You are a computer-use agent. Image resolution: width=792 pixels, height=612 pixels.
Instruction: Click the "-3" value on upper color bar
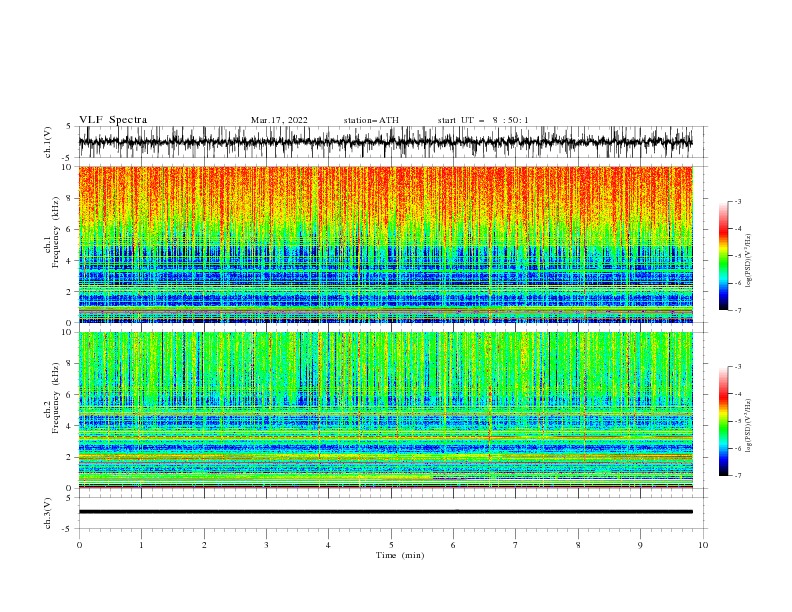point(738,201)
